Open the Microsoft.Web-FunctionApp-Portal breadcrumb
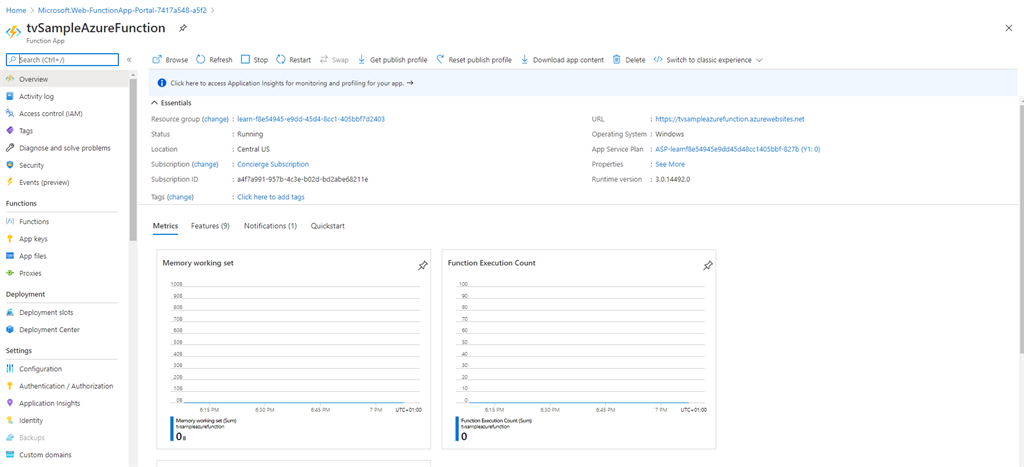 pyautogui.click(x=122, y=10)
